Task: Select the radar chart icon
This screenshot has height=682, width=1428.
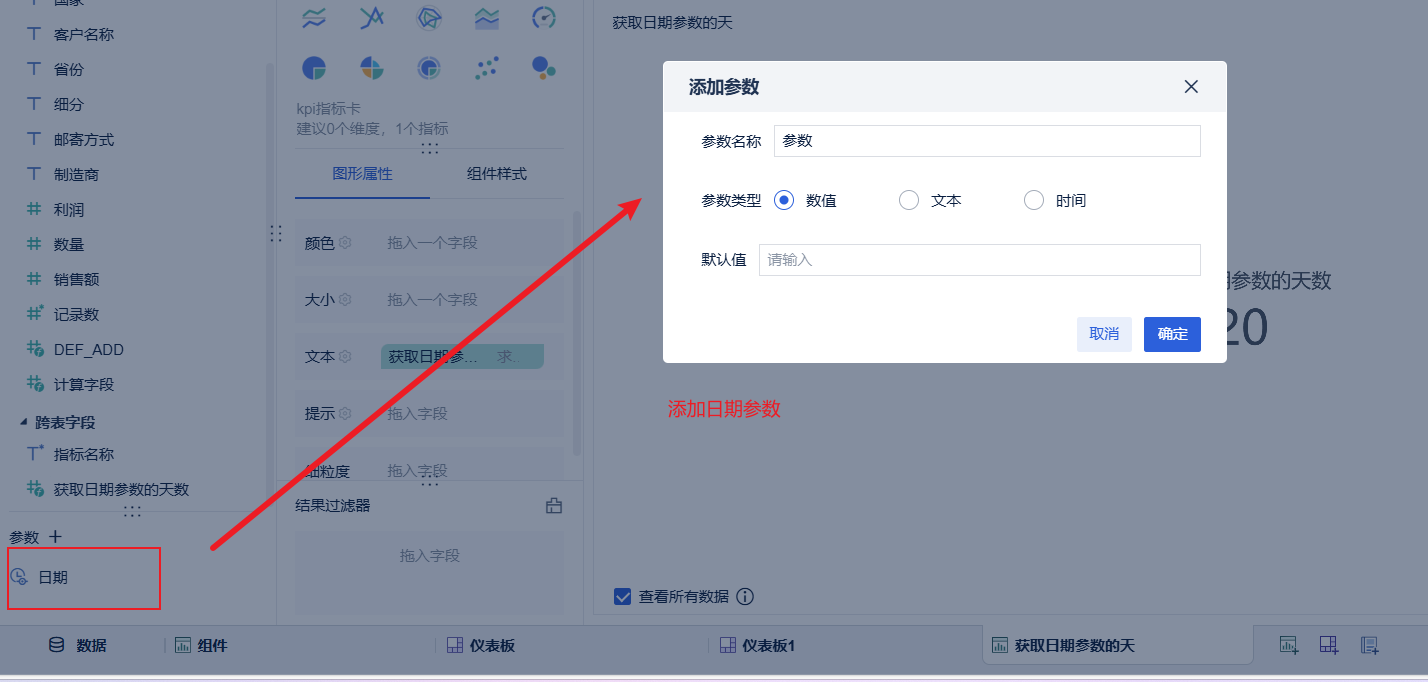Action: [x=430, y=17]
